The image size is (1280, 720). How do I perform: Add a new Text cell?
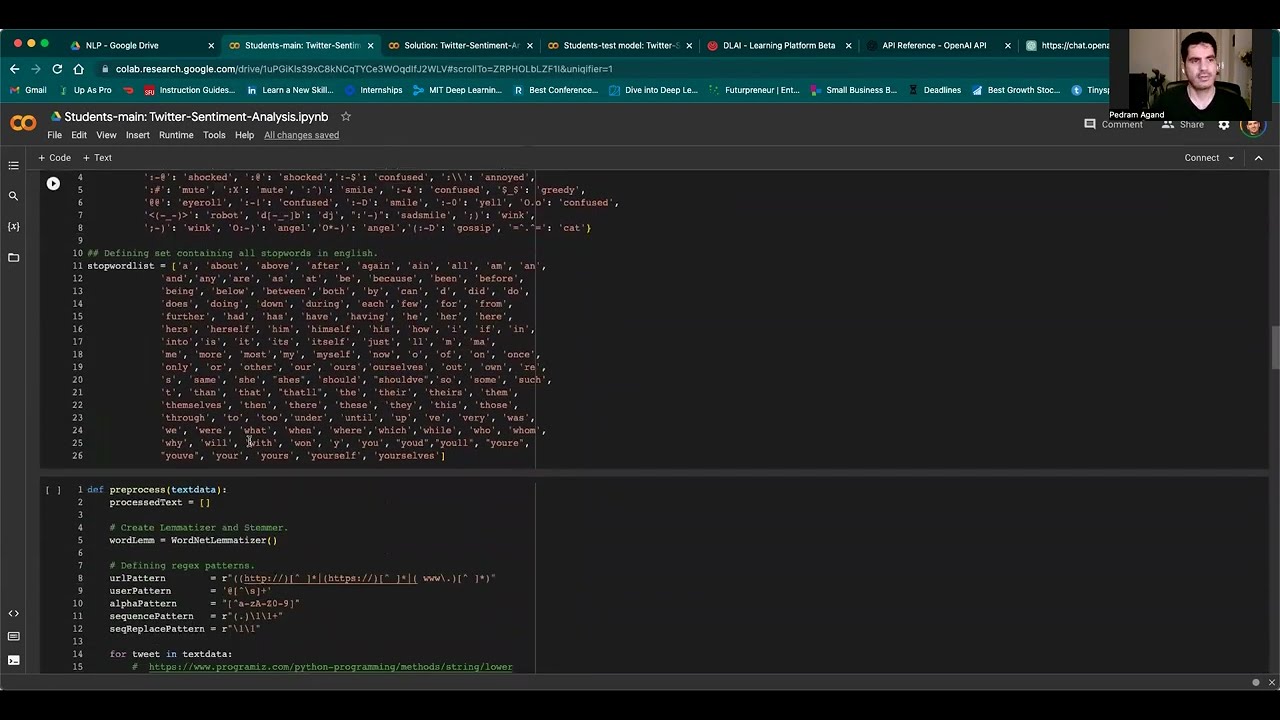click(x=97, y=158)
